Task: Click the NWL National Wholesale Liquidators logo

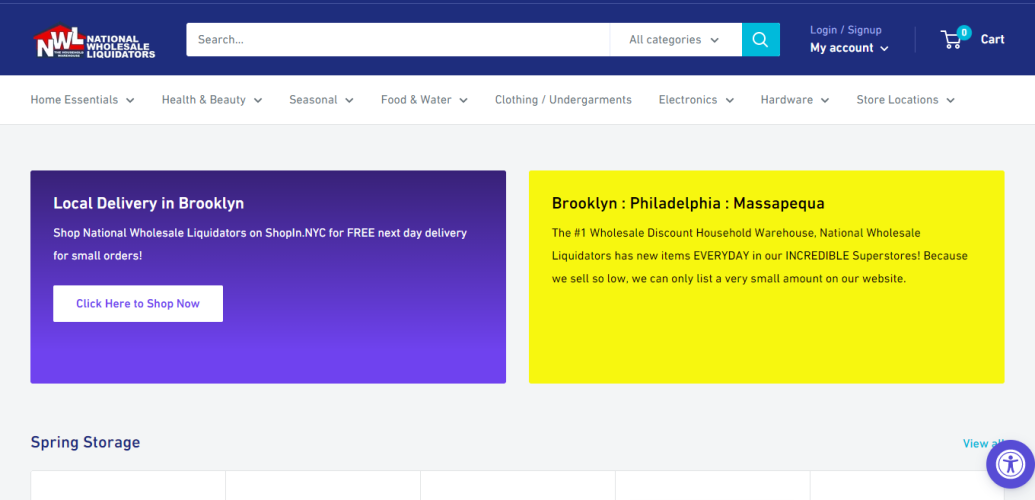Action: coord(94,42)
